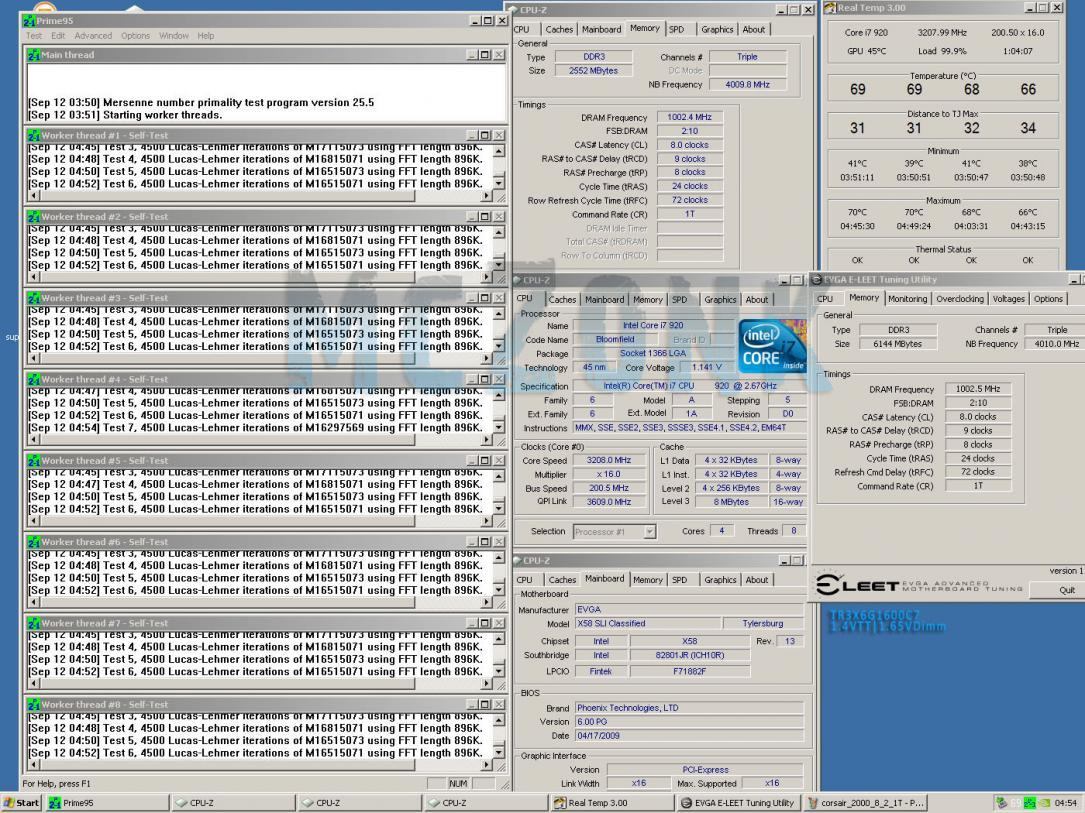Activate Prime95 taskbar button
The height and width of the screenshot is (813, 1085).
pos(107,803)
